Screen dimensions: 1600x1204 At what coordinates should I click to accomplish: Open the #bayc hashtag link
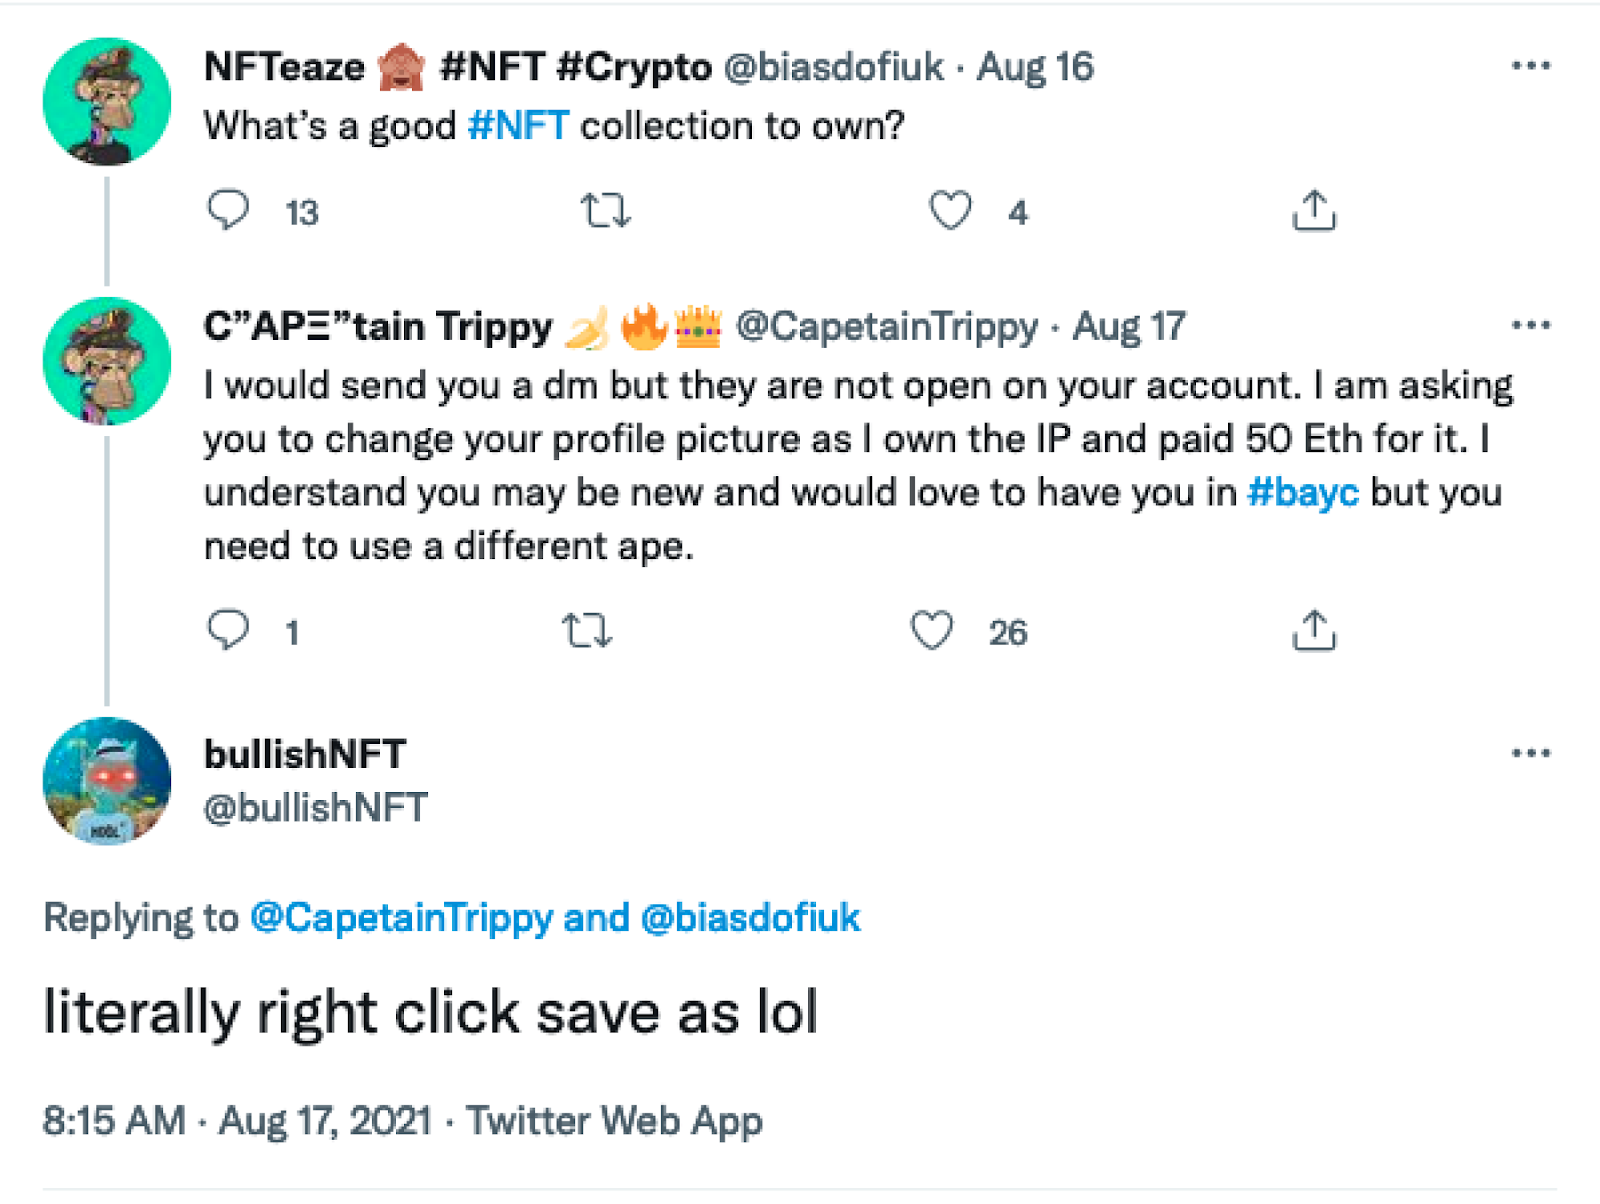(1303, 493)
